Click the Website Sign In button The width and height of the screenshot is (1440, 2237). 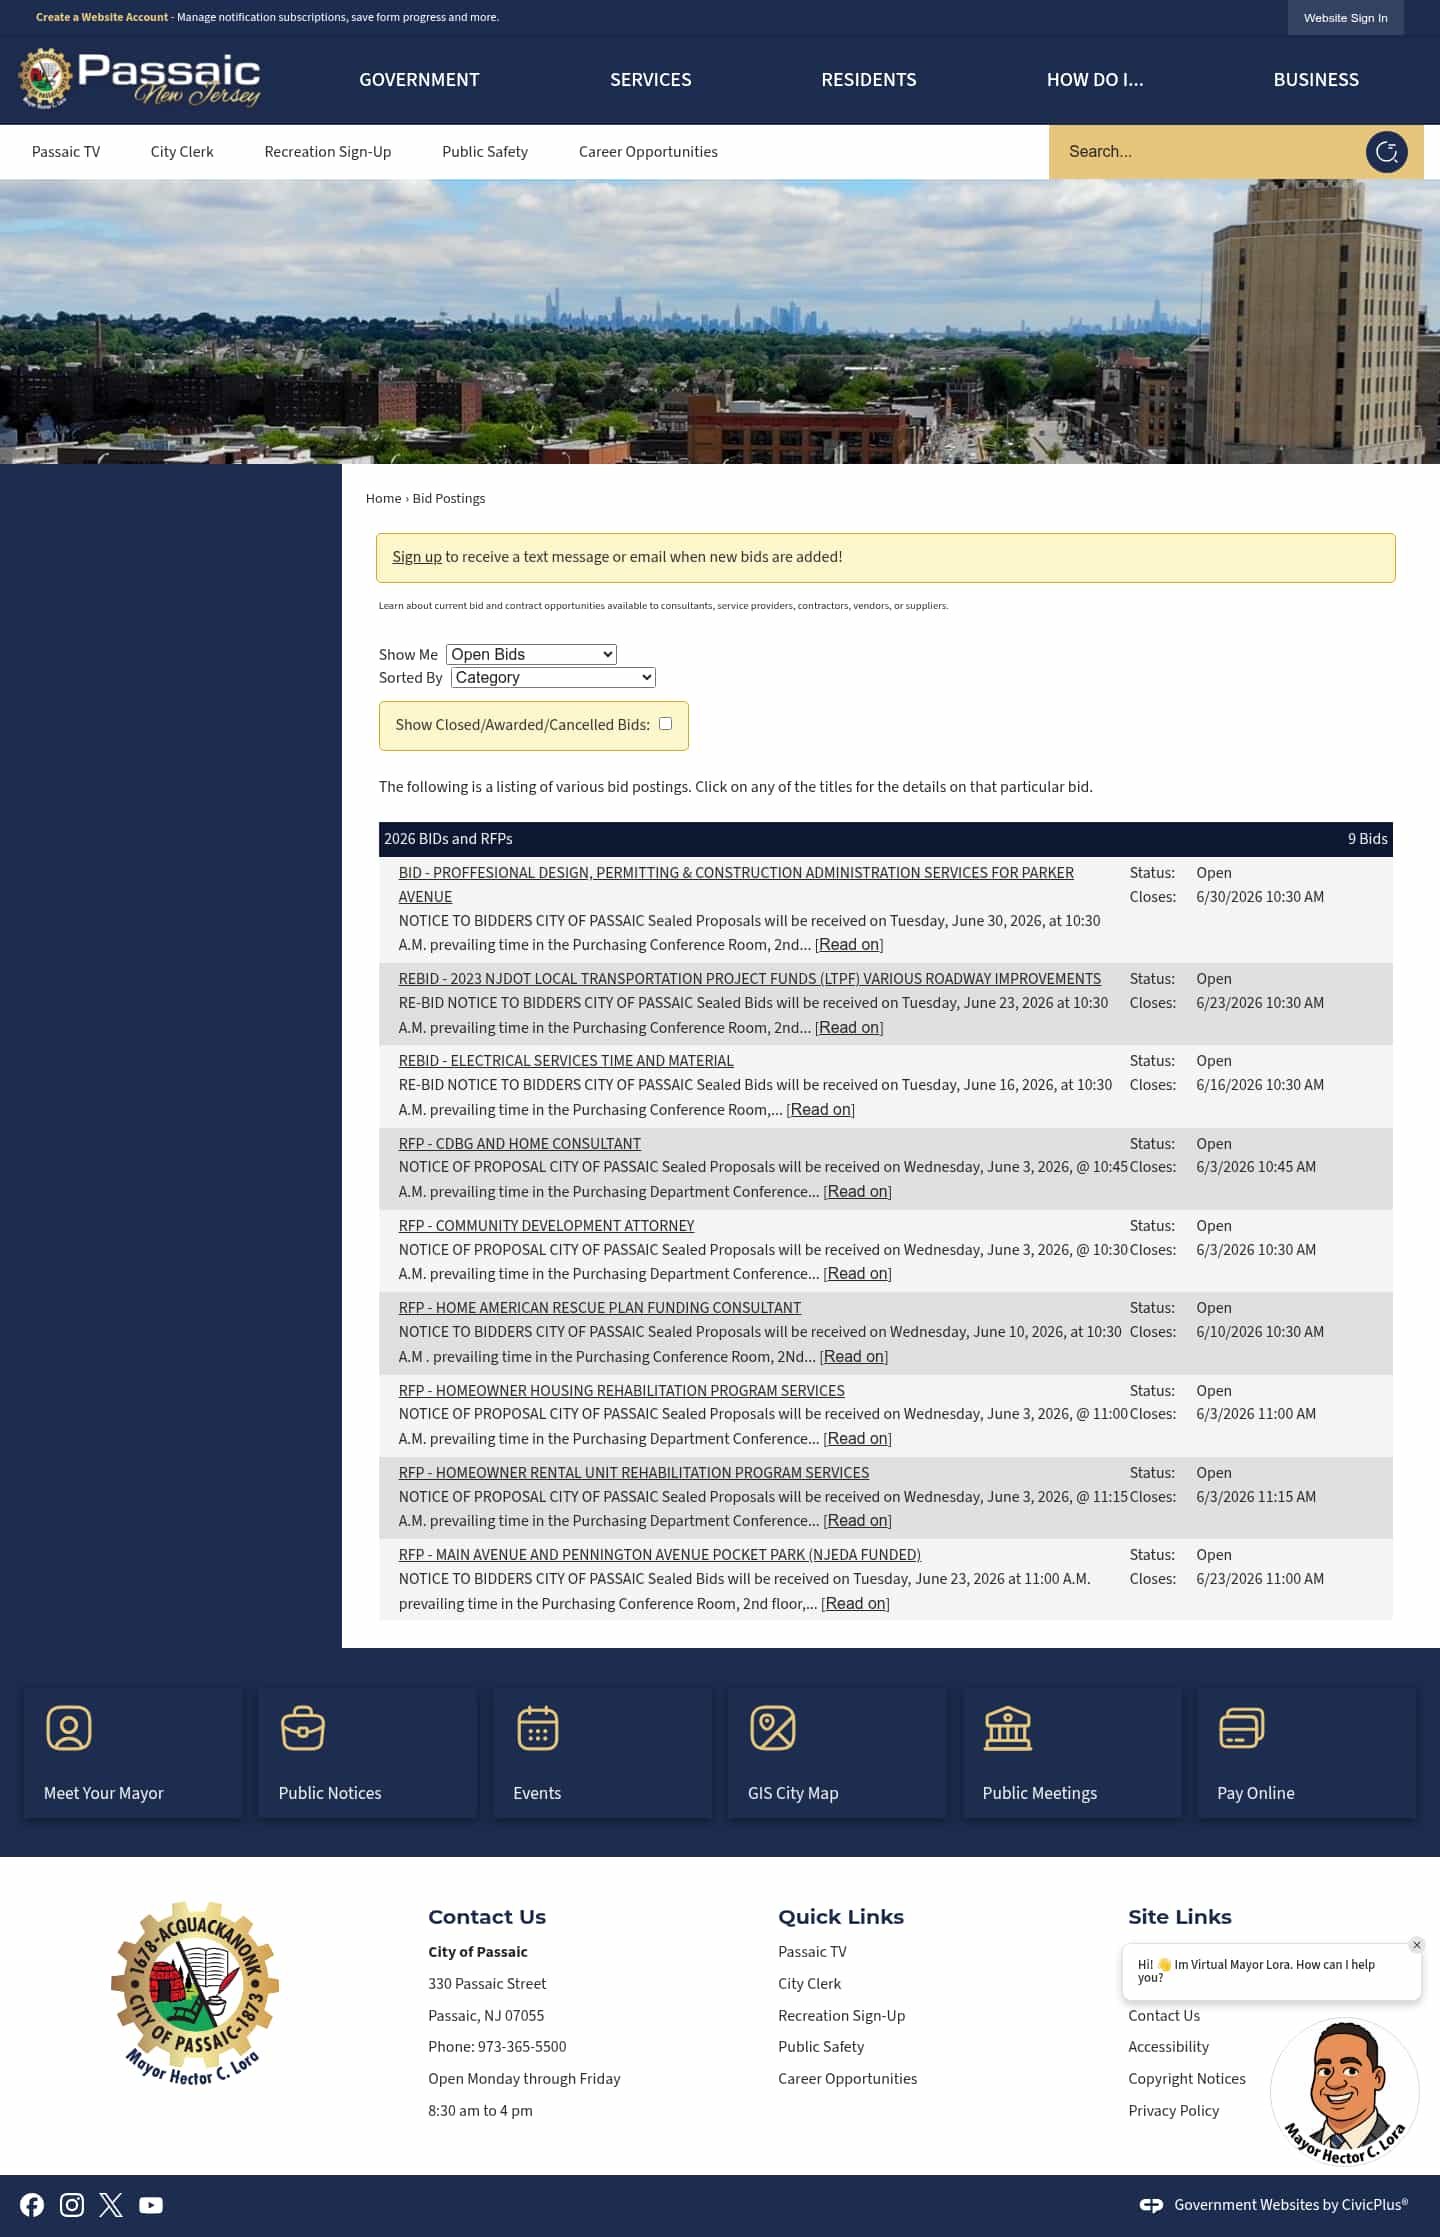tap(1345, 18)
